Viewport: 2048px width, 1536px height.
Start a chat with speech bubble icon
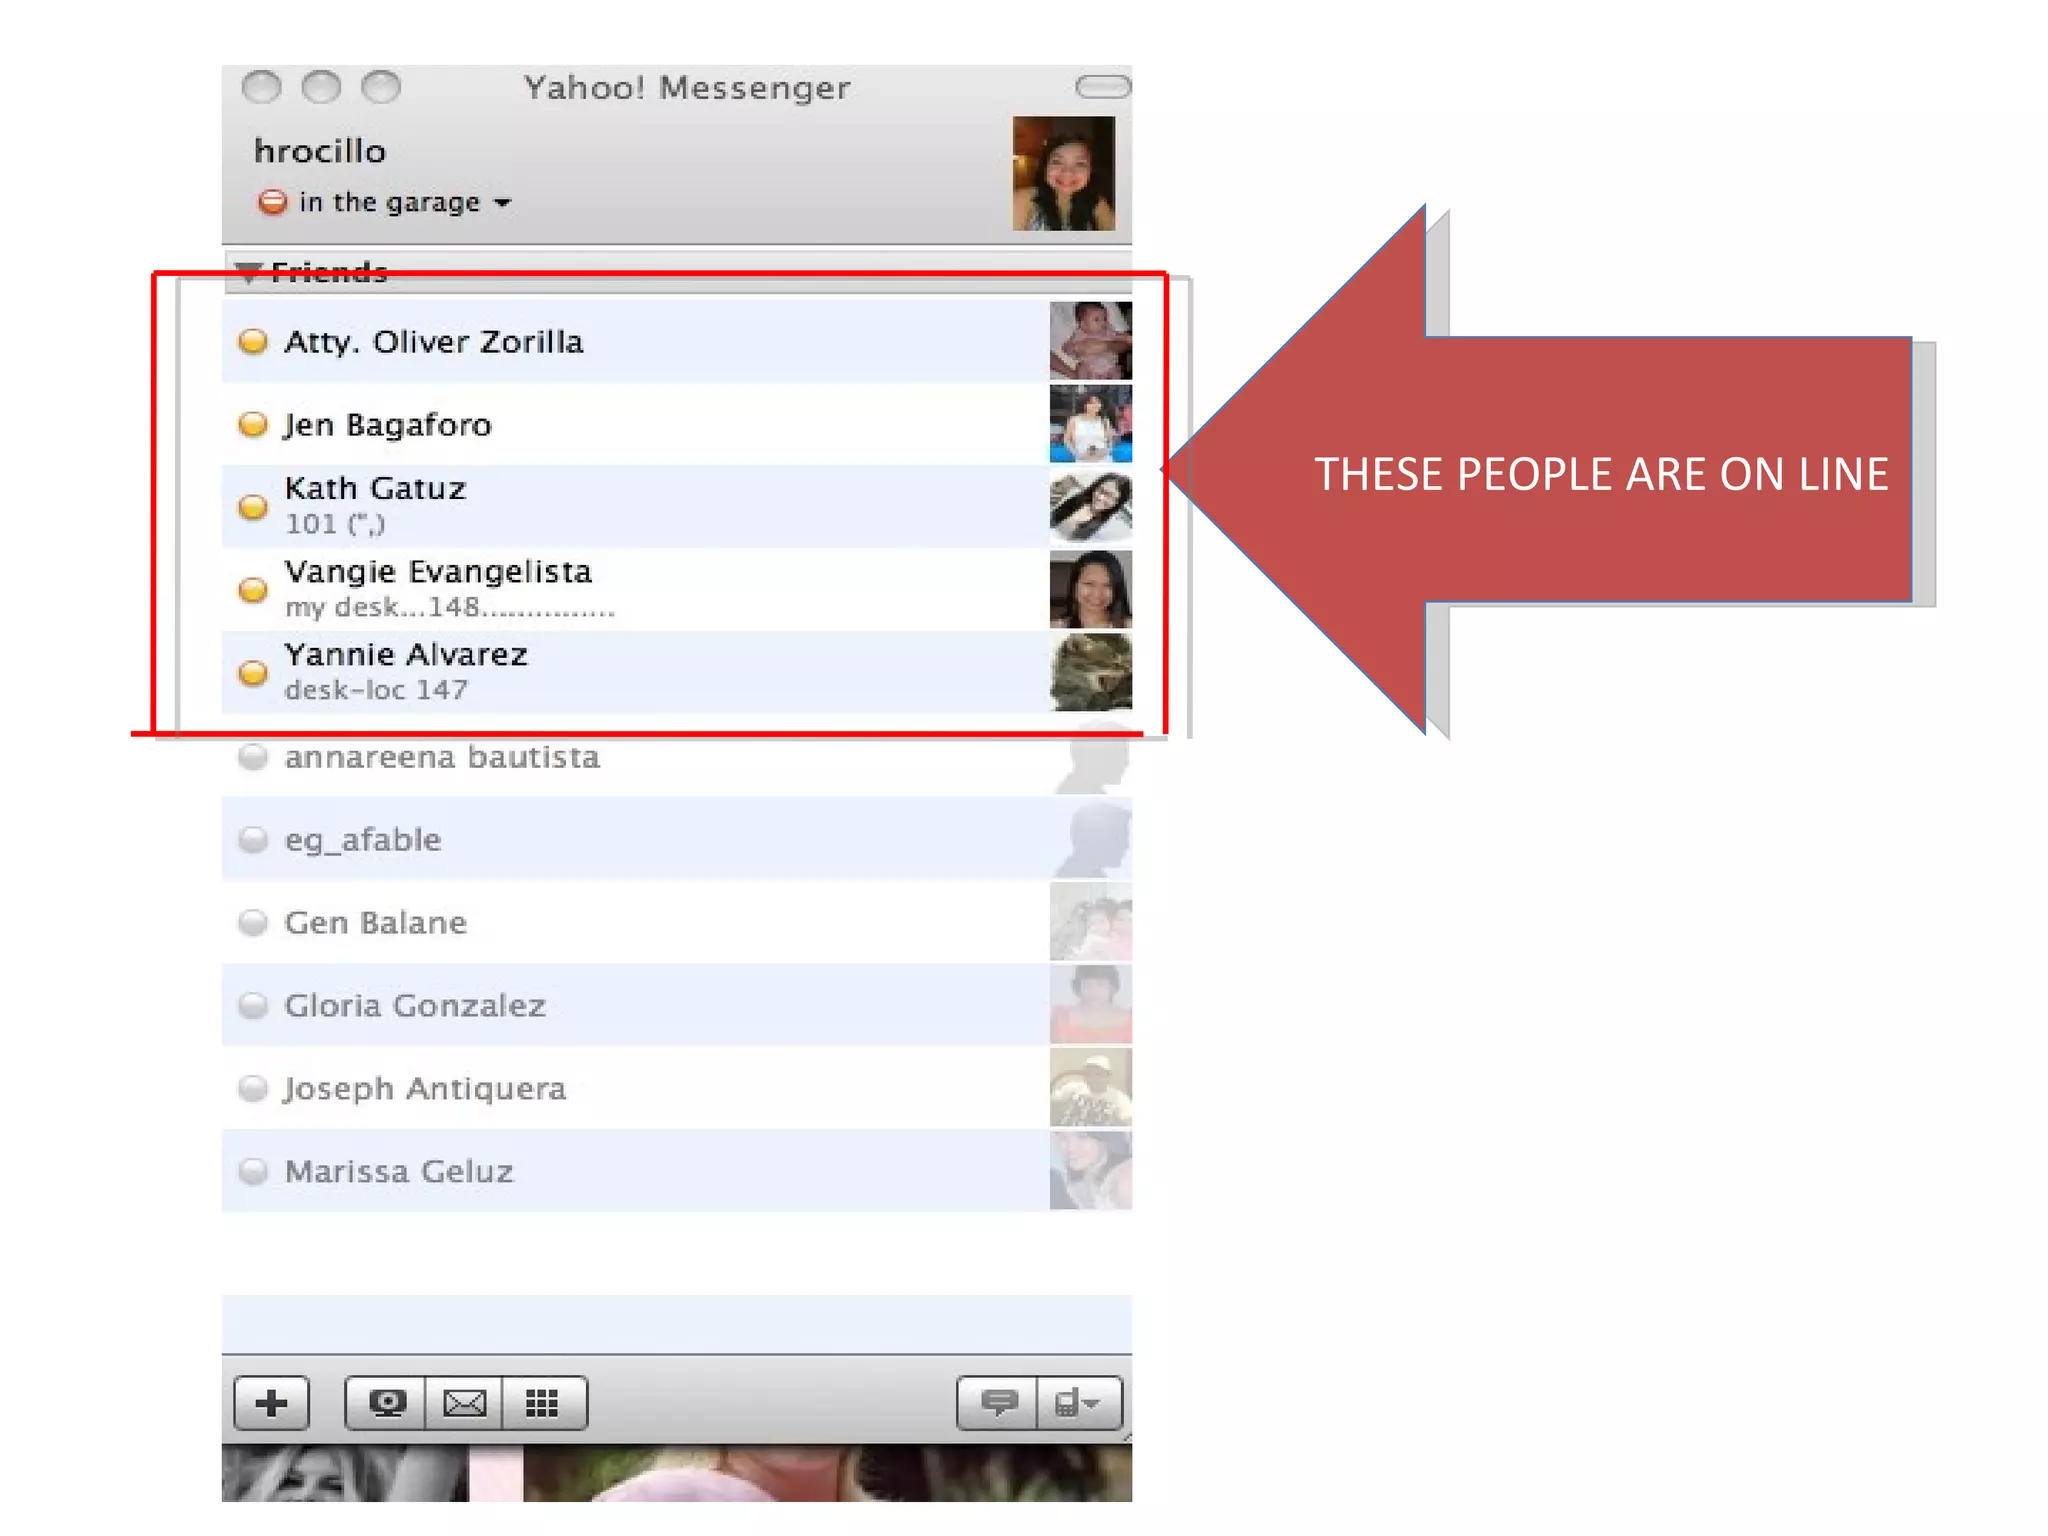(998, 1403)
